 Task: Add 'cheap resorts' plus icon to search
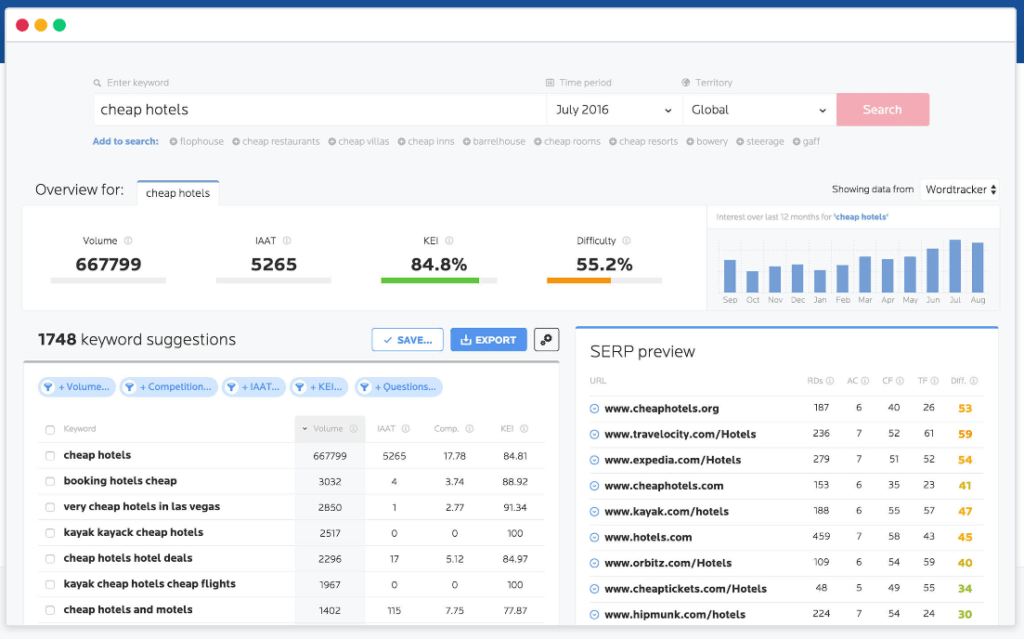click(613, 142)
